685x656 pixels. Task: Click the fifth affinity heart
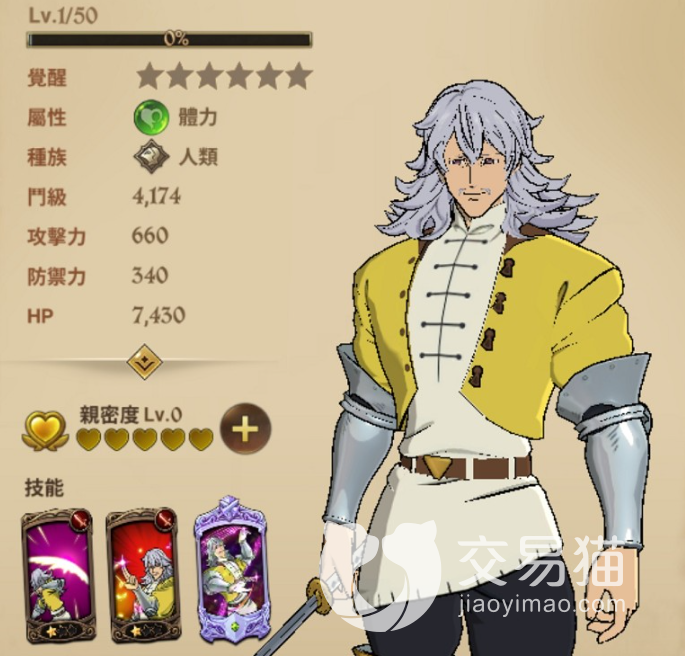pyautogui.click(x=201, y=438)
